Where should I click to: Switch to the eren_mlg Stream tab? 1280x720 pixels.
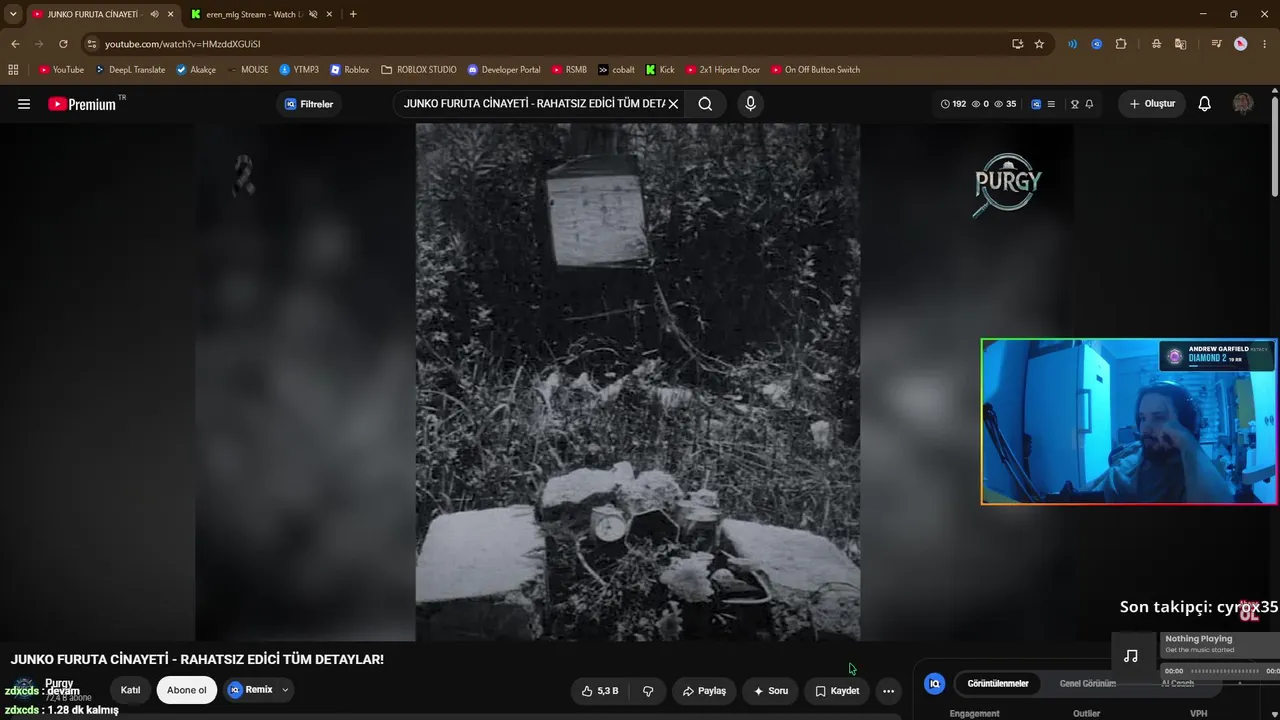(x=262, y=14)
